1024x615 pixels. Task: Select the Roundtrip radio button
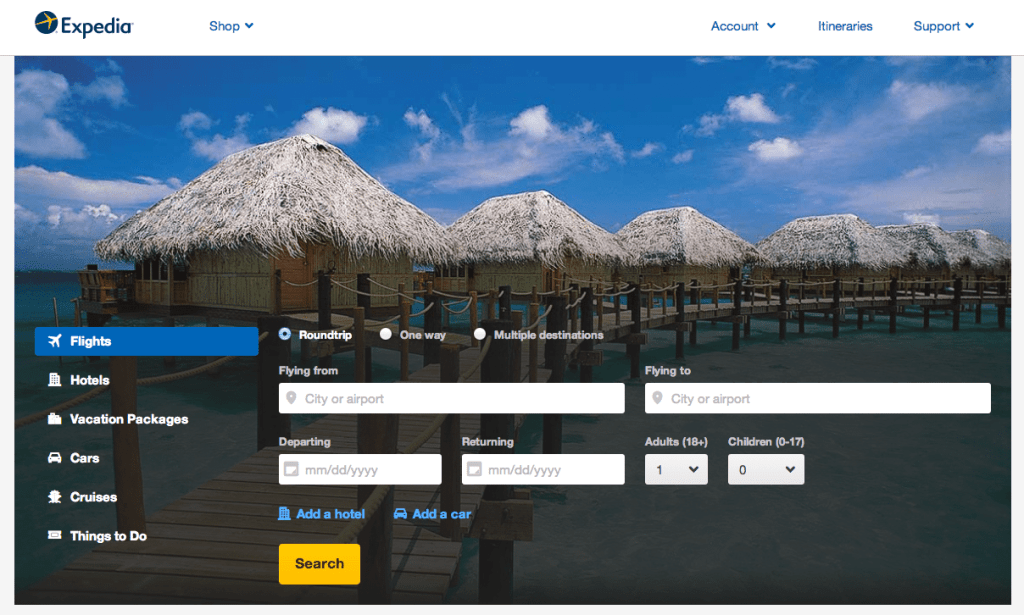pyautogui.click(x=285, y=334)
